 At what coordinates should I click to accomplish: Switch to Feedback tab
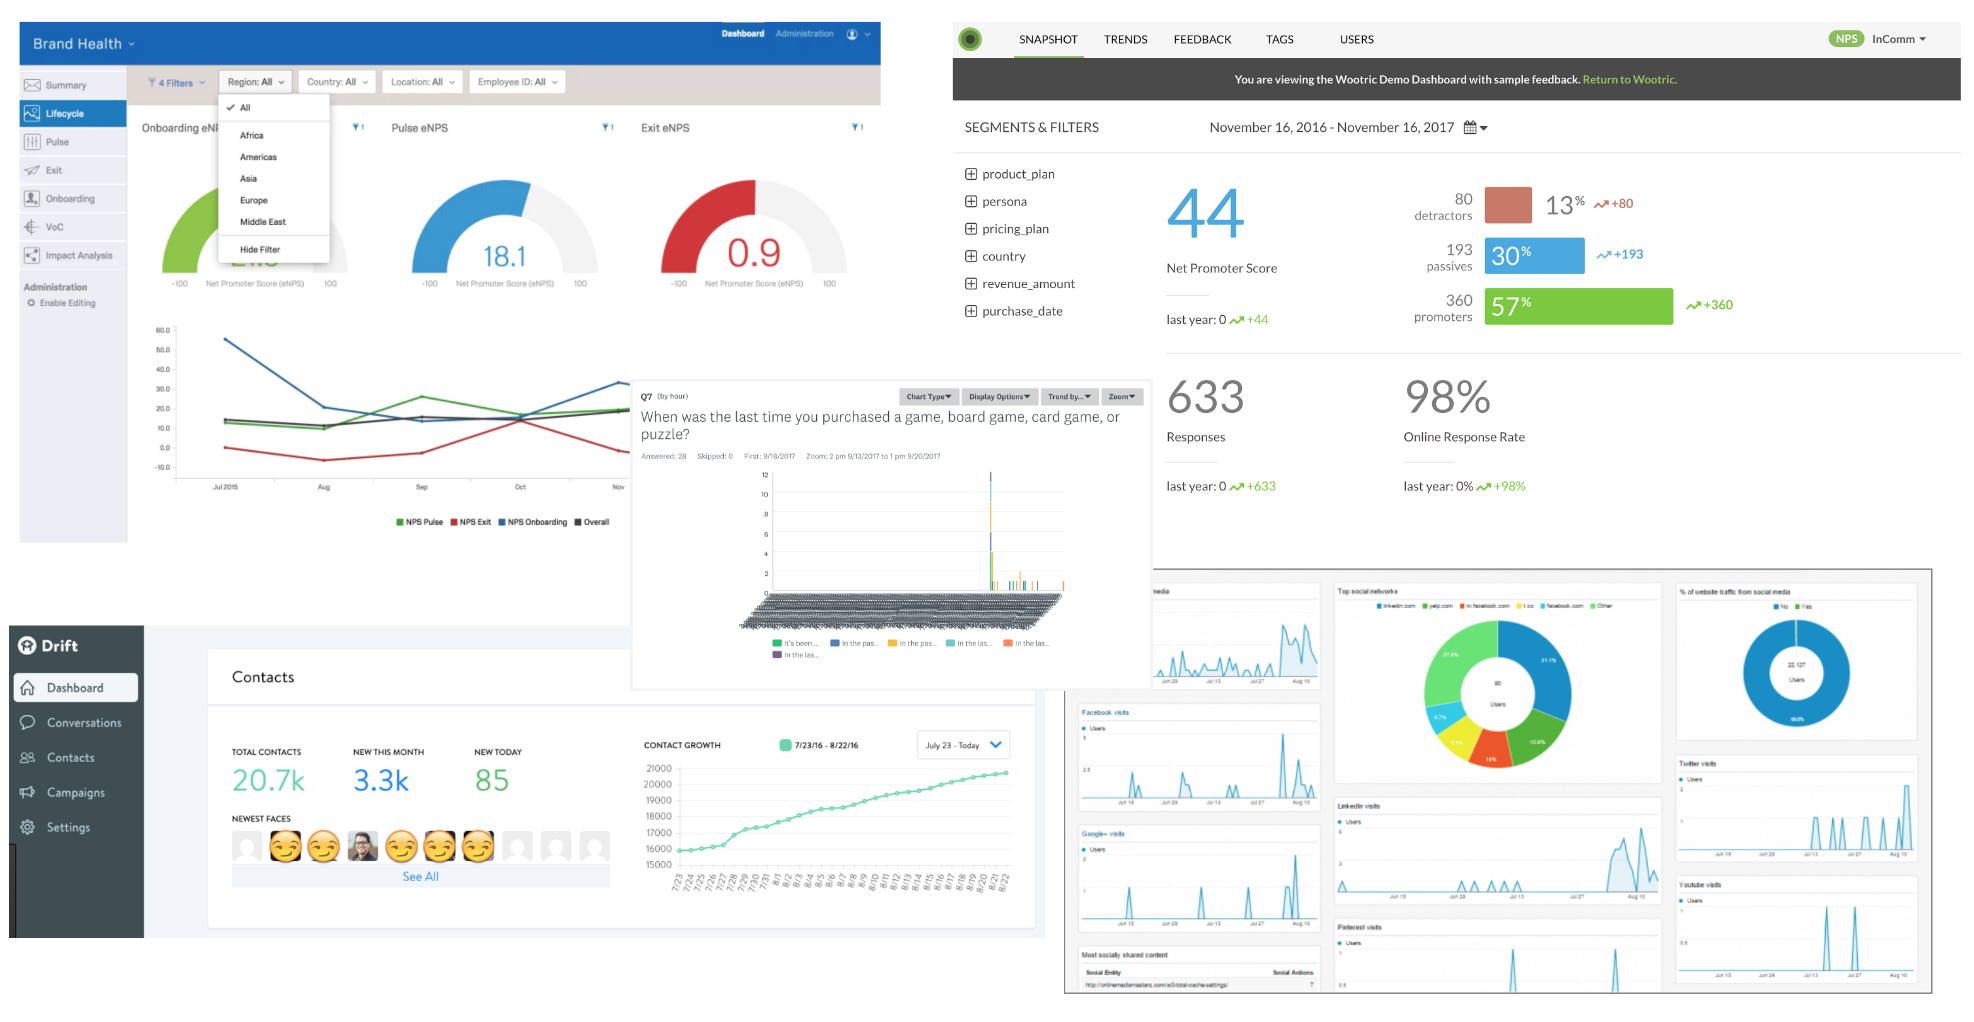tap(1202, 39)
